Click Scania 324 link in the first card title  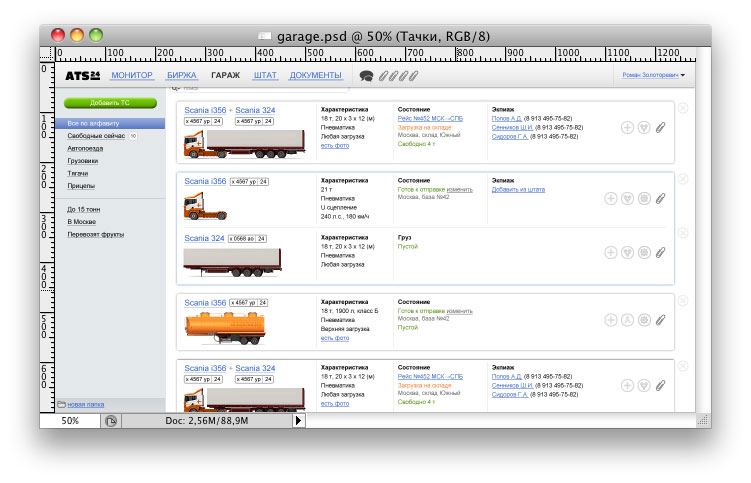255,110
